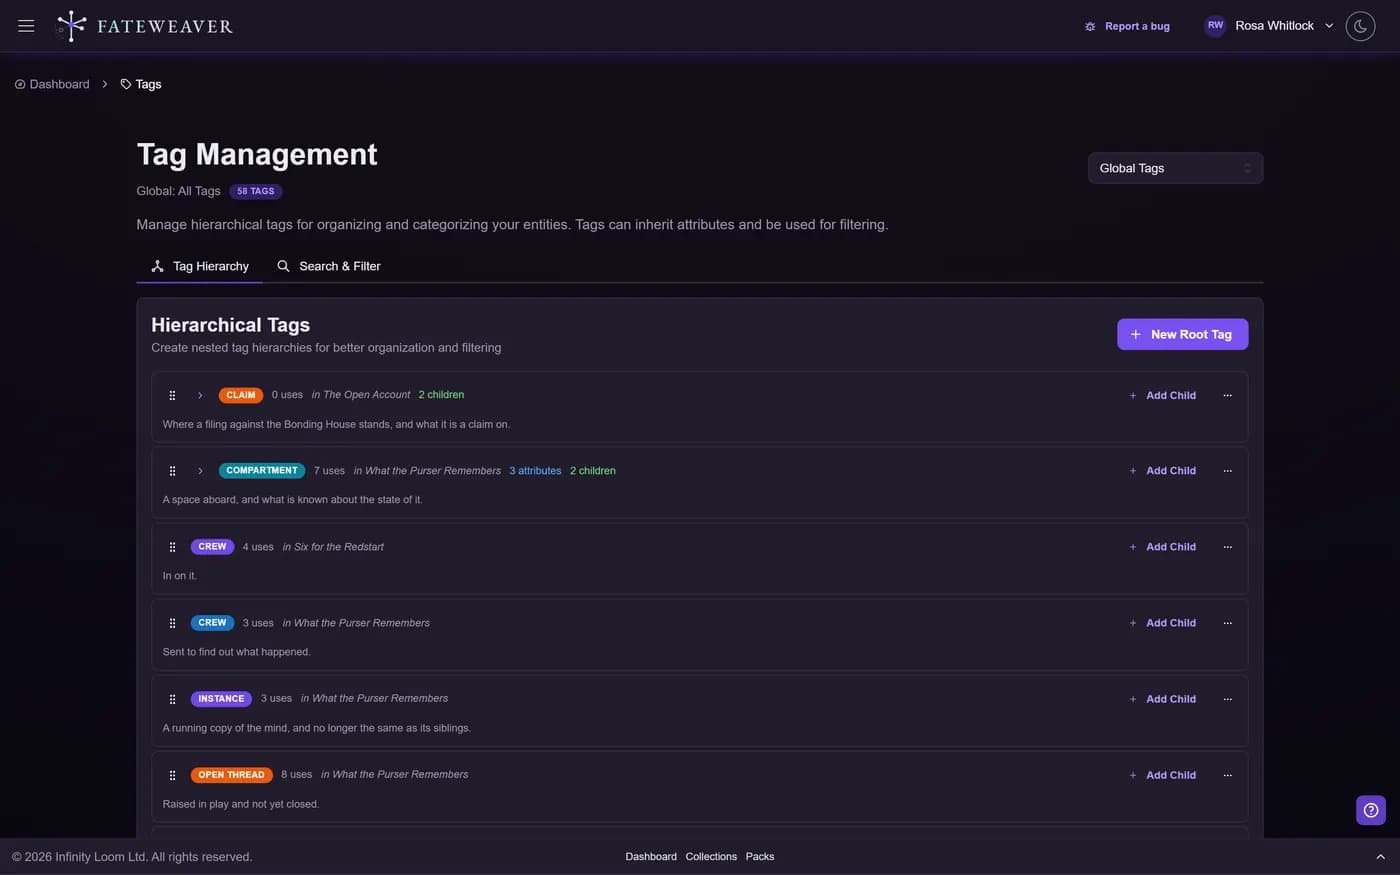Expand the CLAIM tag children
Viewport: 1400px width, 875px height.
[200, 395]
